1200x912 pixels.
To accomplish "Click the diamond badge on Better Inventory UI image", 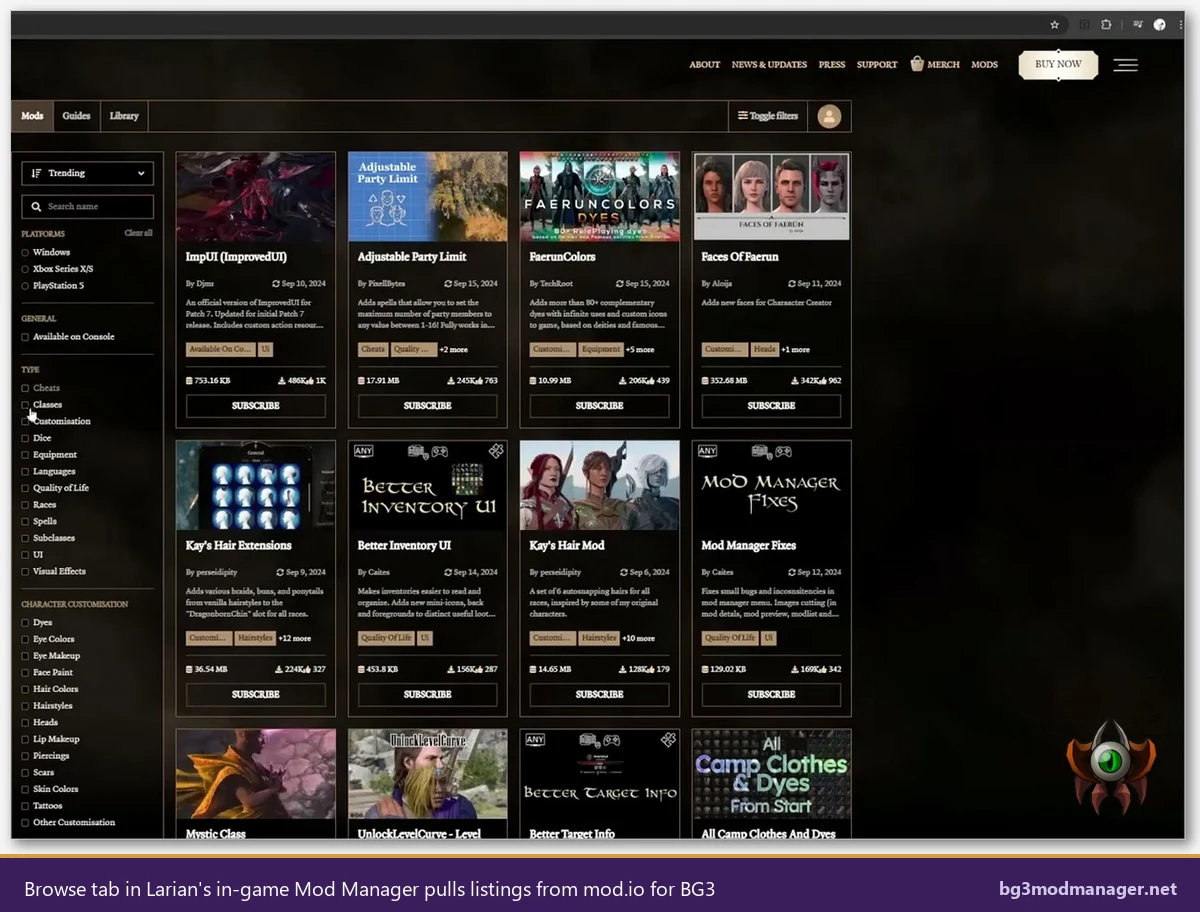I will (496, 452).
